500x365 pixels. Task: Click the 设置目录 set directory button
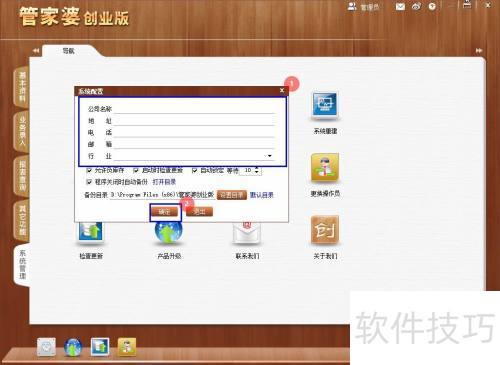coord(232,195)
